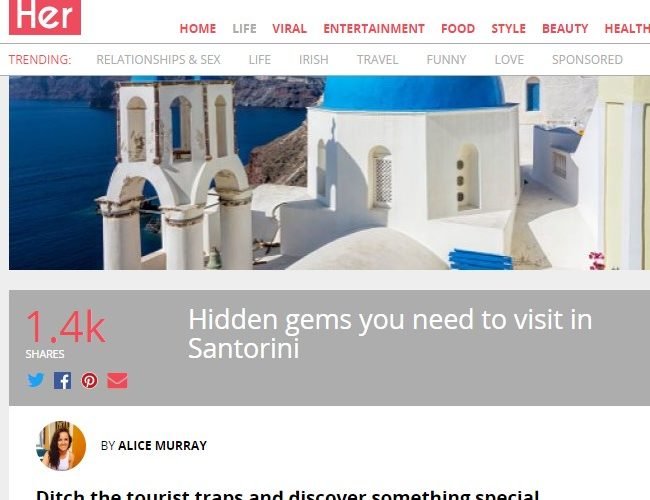Open the trending FUNNY topic

click(x=446, y=60)
